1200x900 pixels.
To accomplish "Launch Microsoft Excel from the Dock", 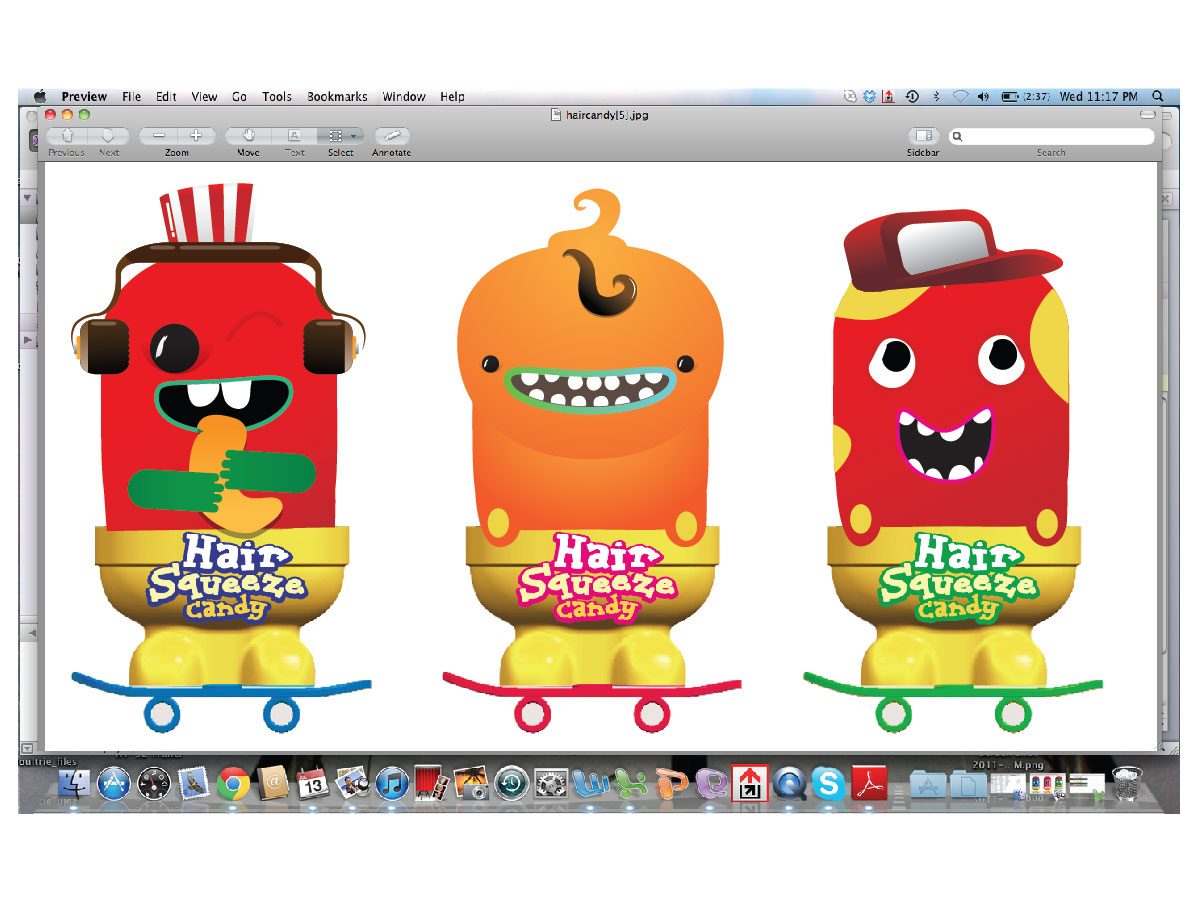I will (631, 784).
